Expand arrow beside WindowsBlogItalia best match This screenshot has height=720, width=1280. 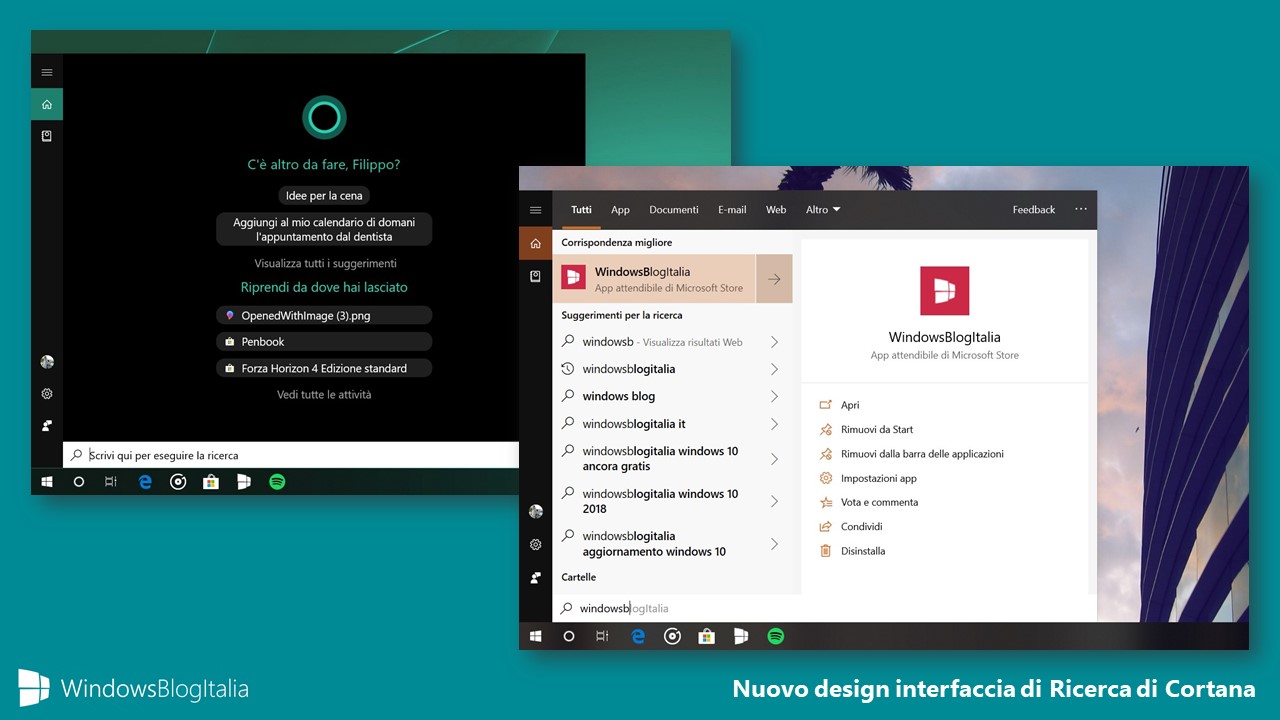[774, 279]
